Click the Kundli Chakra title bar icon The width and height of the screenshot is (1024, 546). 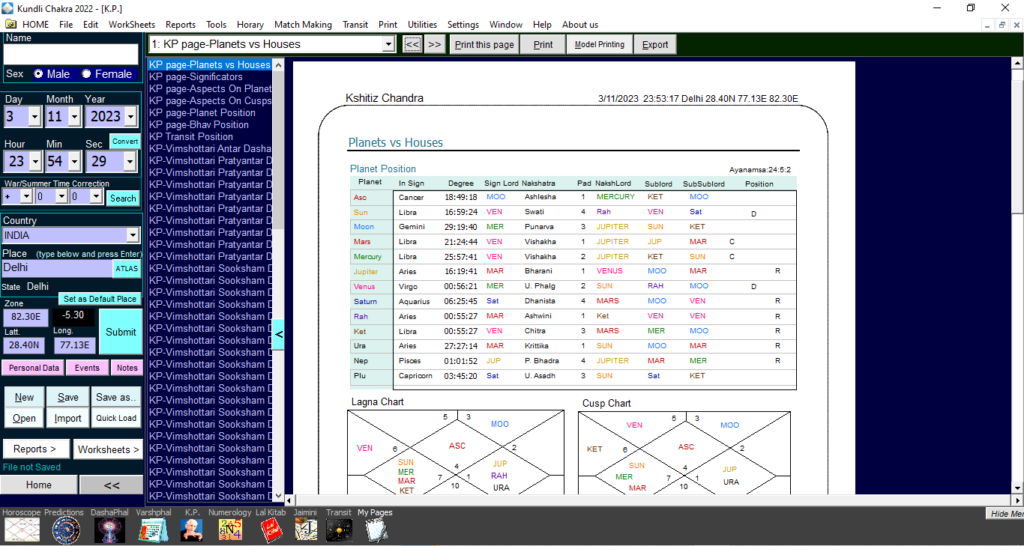pyautogui.click(x=7, y=8)
